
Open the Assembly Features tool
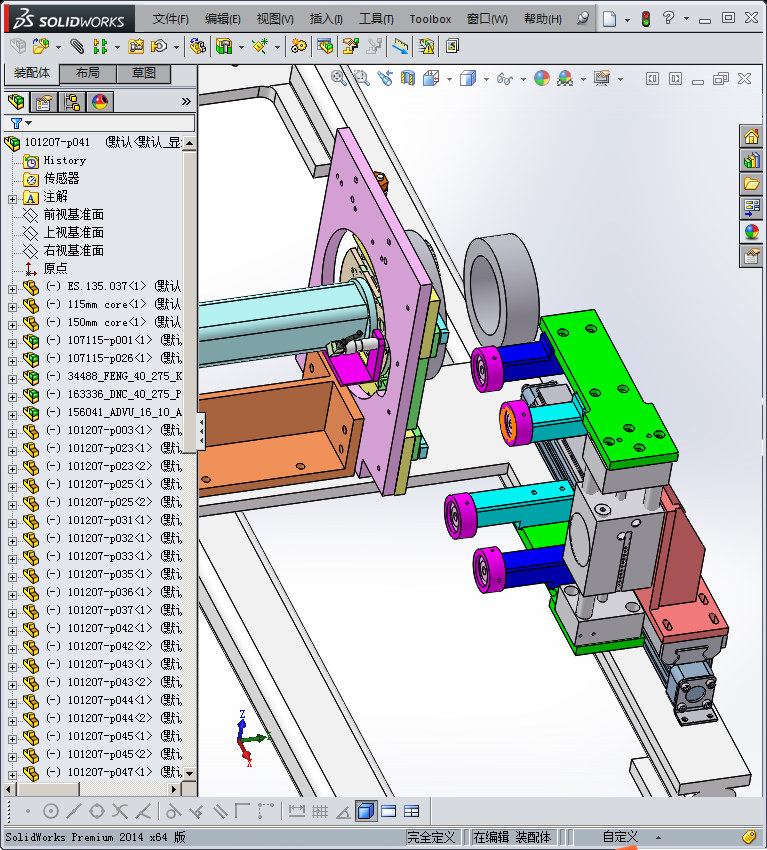(x=224, y=47)
